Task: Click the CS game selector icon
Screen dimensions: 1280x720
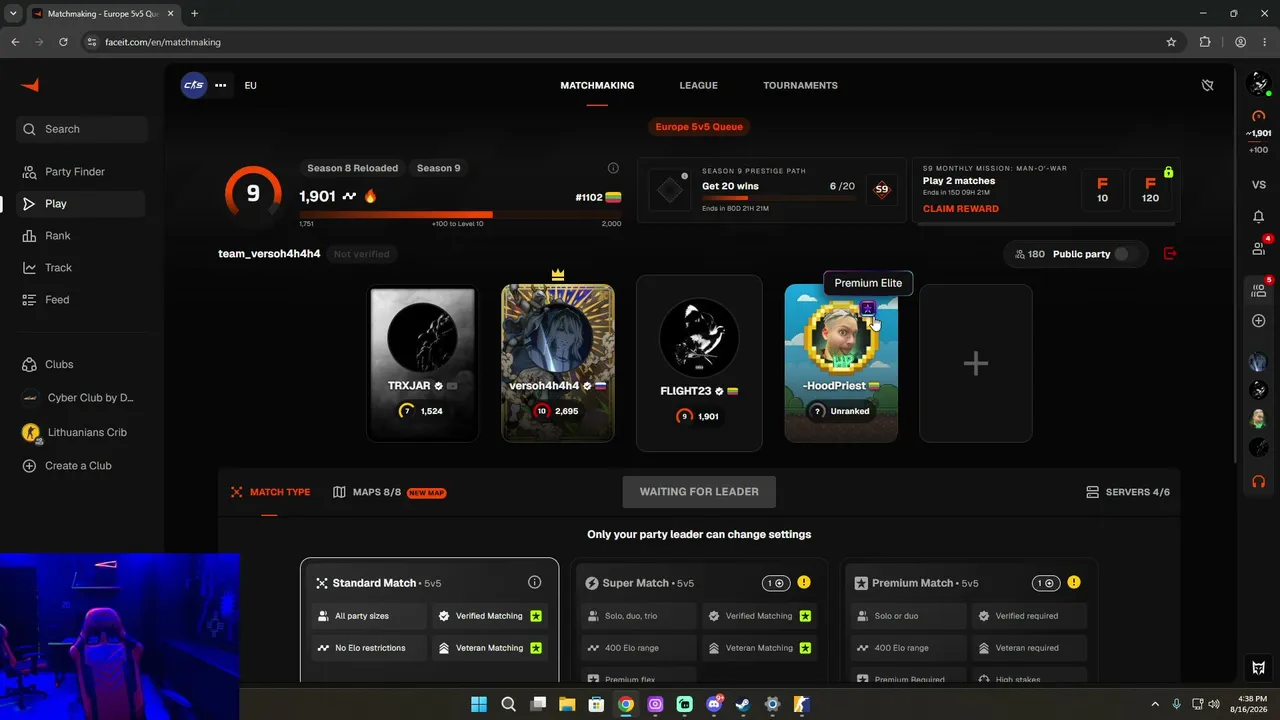Action: (194, 85)
